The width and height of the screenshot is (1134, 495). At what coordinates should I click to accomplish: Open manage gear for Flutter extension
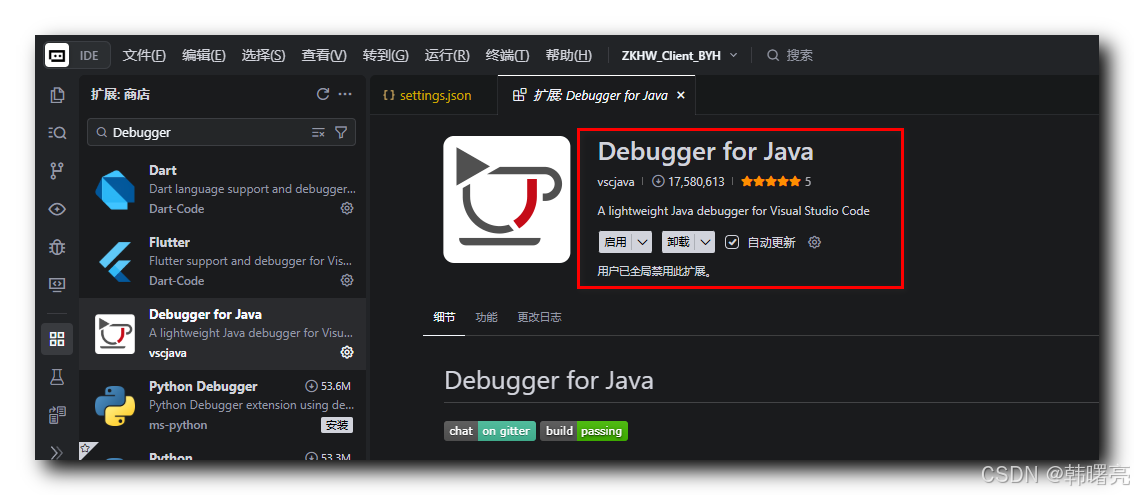(347, 280)
